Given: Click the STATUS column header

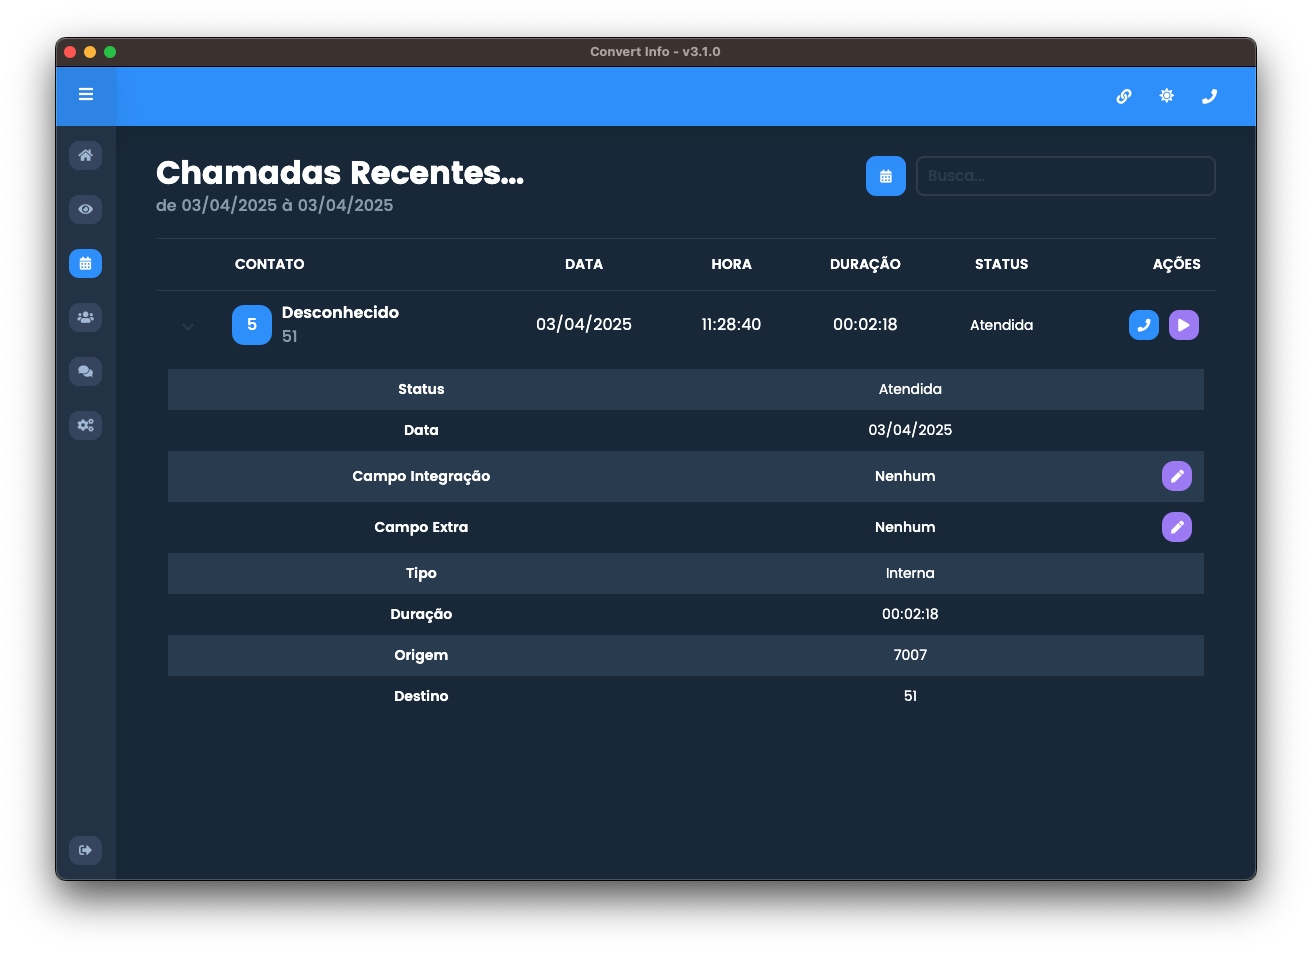Looking at the screenshot, I should click(x=1002, y=264).
